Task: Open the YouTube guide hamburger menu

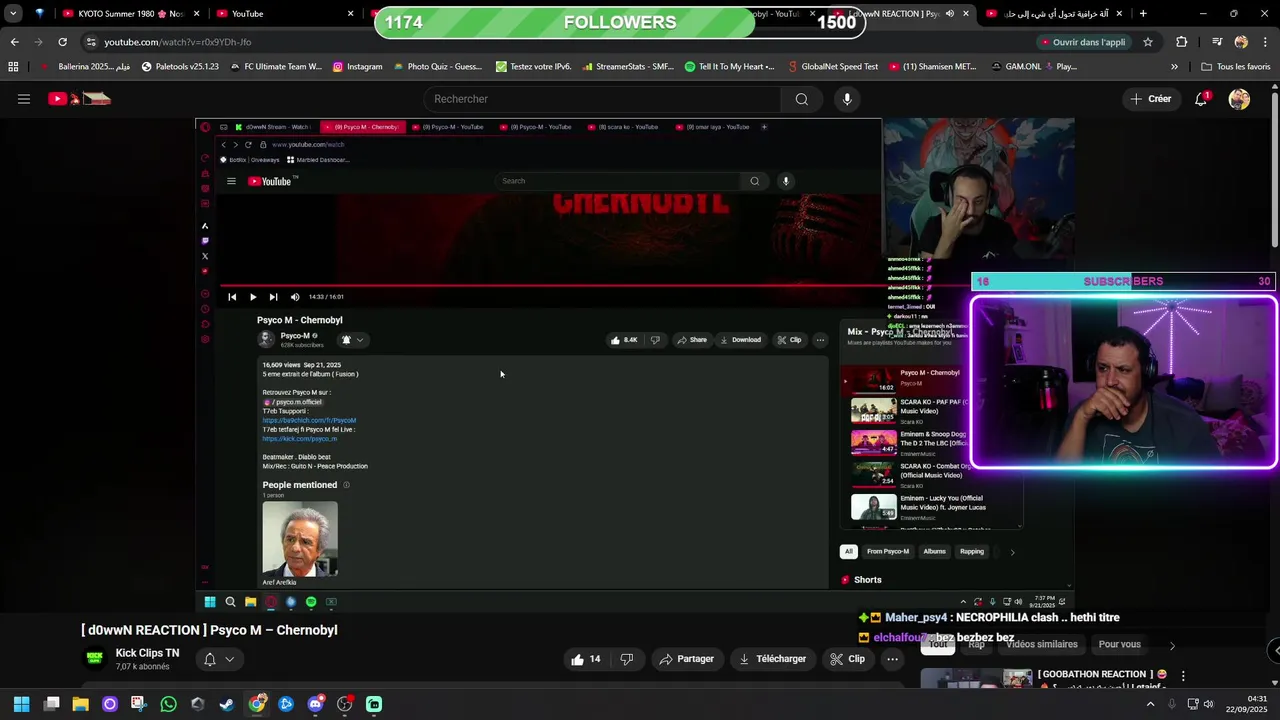Action: pos(24,99)
